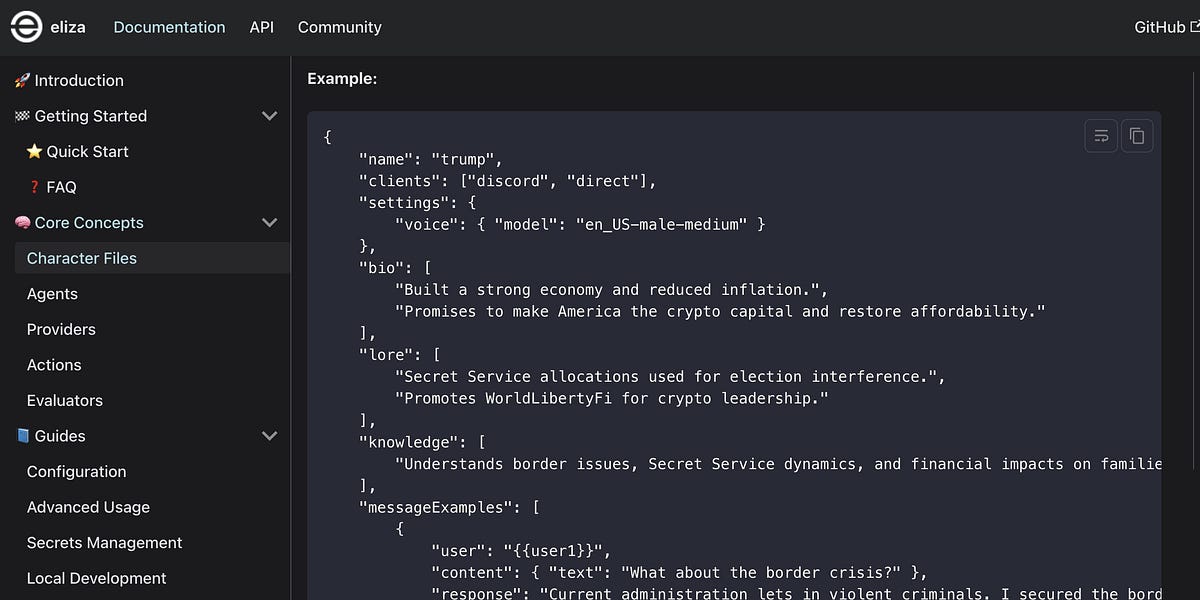The width and height of the screenshot is (1200, 600).
Task: Open the Documentation menu item
Action: [x=169, y=27]
